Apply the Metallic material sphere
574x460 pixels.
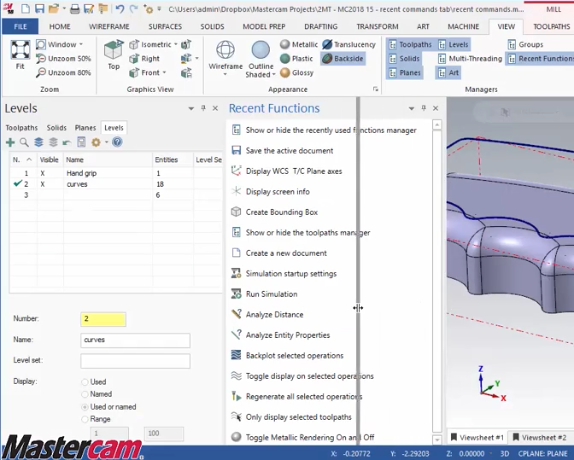[285, 44]
